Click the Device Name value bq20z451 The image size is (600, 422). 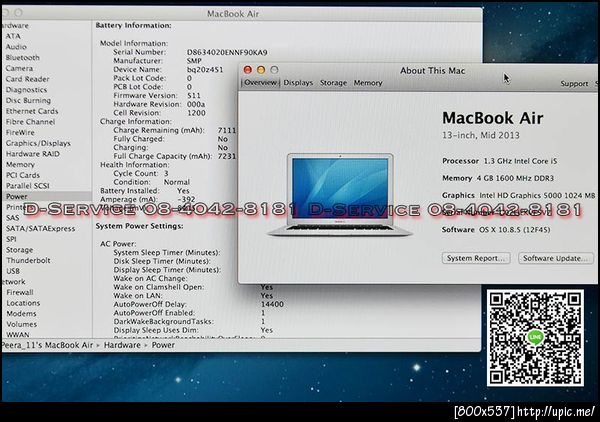pos(205,70)
